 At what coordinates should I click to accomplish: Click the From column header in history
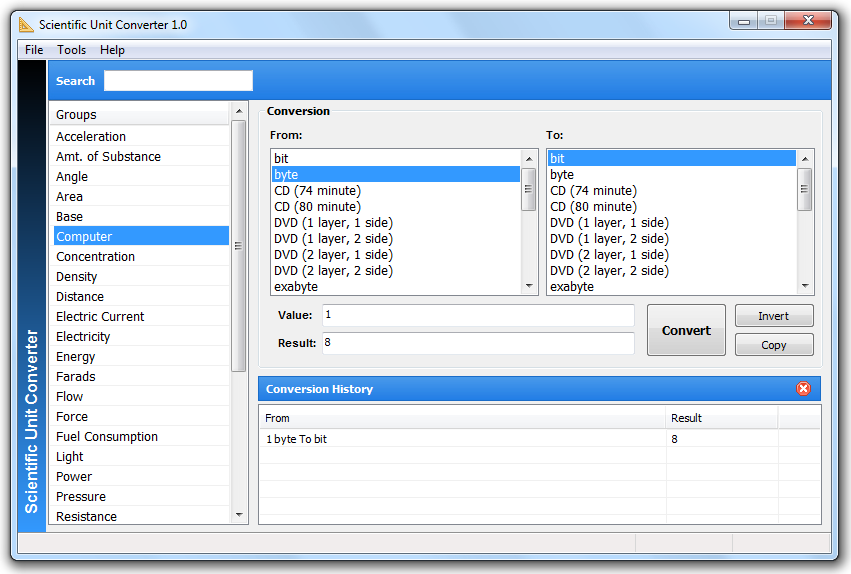pyautogui.click(x=462, y=418)
